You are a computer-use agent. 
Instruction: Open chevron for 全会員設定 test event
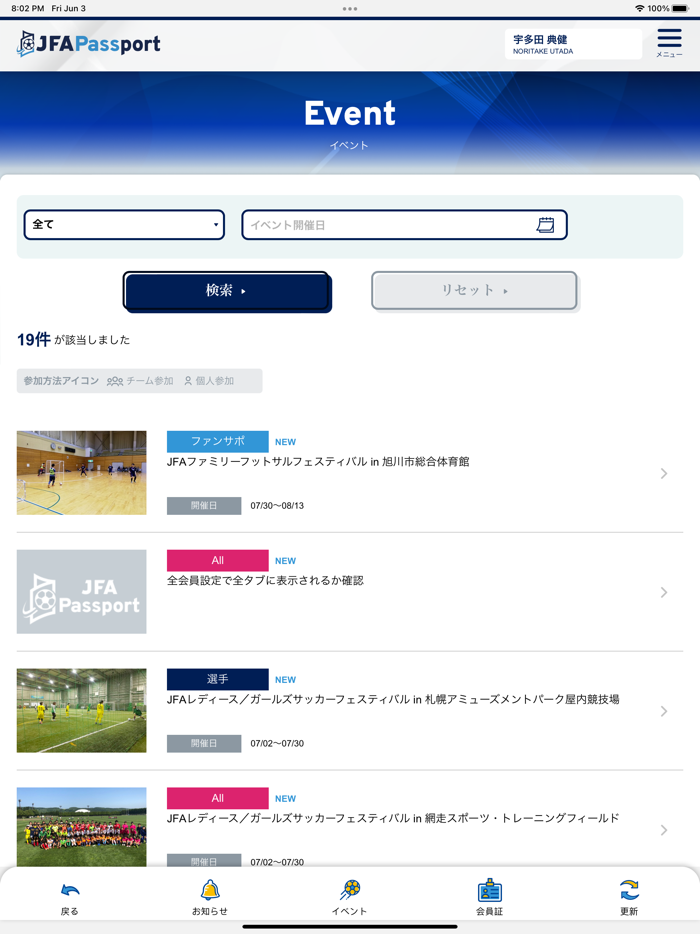pos(664,592)
